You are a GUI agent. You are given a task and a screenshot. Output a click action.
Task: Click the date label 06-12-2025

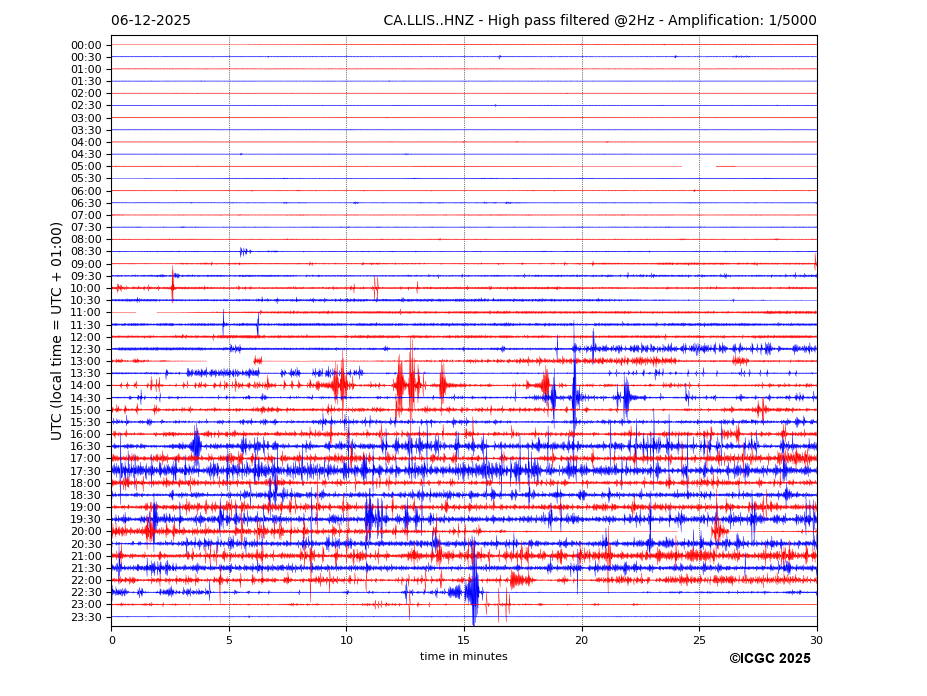point(150,21)
